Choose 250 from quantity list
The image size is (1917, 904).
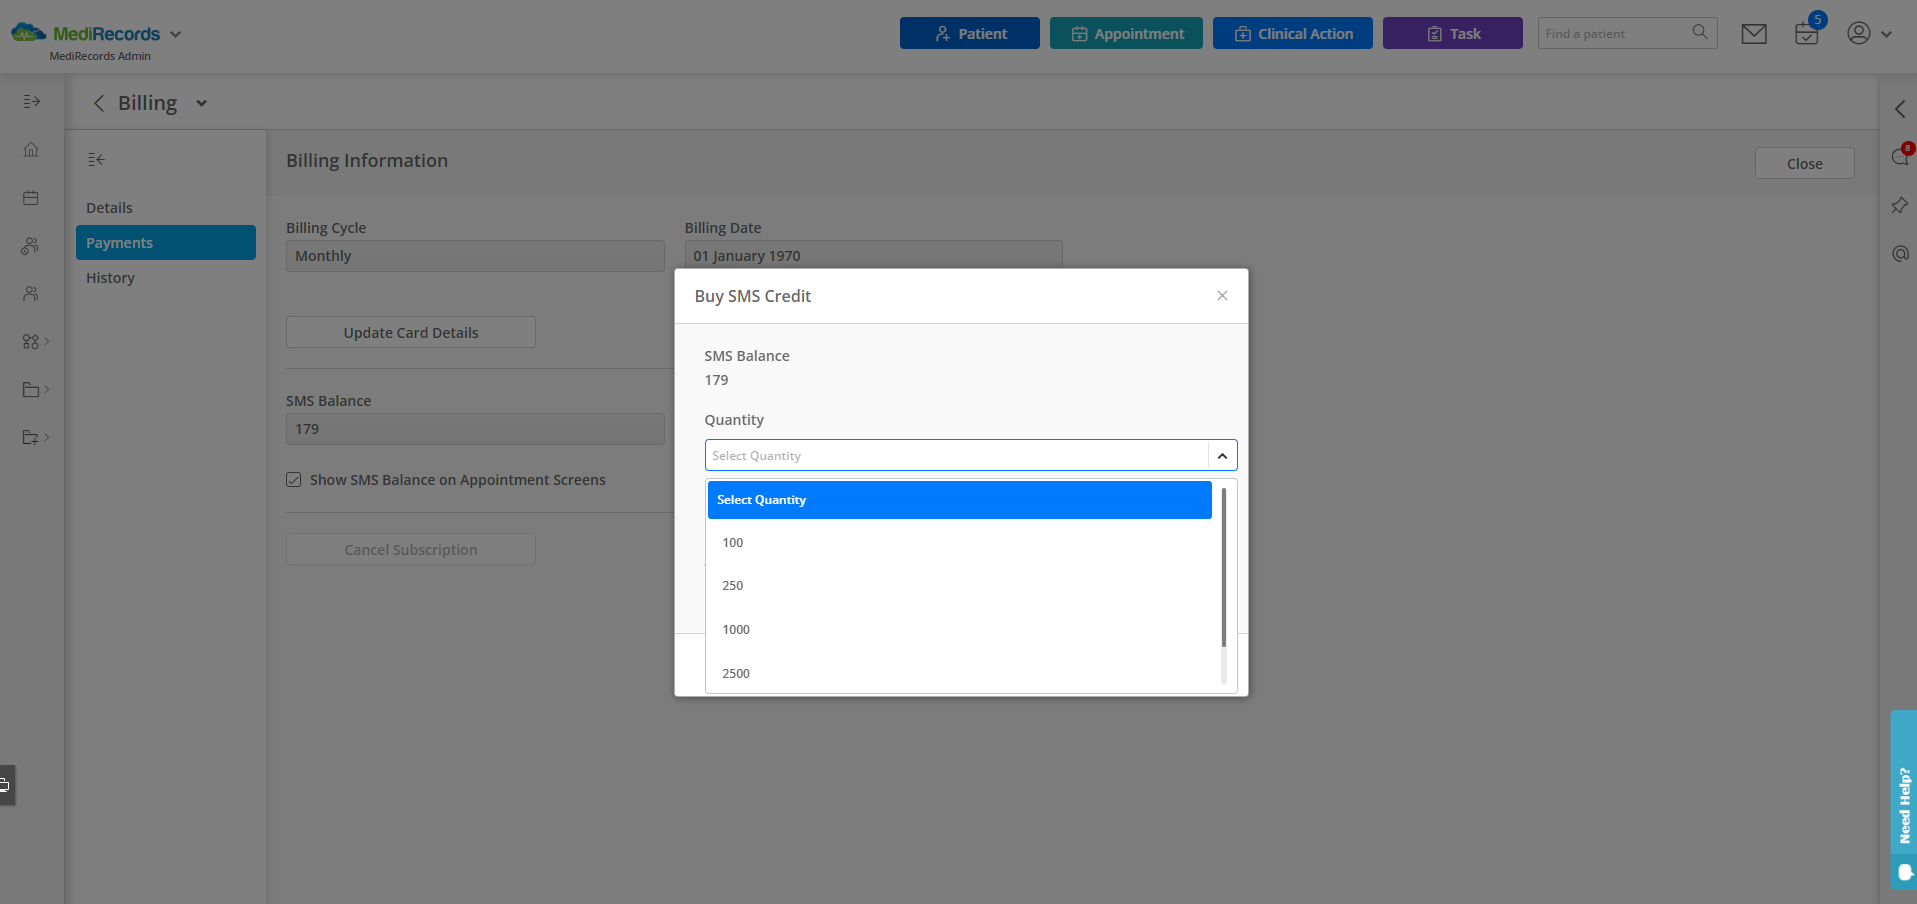[959, 586]
